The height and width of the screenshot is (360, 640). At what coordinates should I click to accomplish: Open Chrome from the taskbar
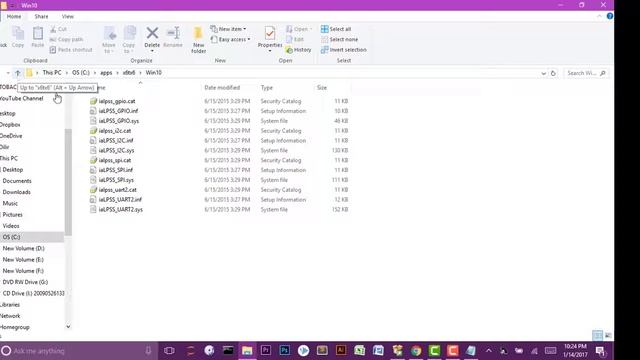(x=416, y=351)
